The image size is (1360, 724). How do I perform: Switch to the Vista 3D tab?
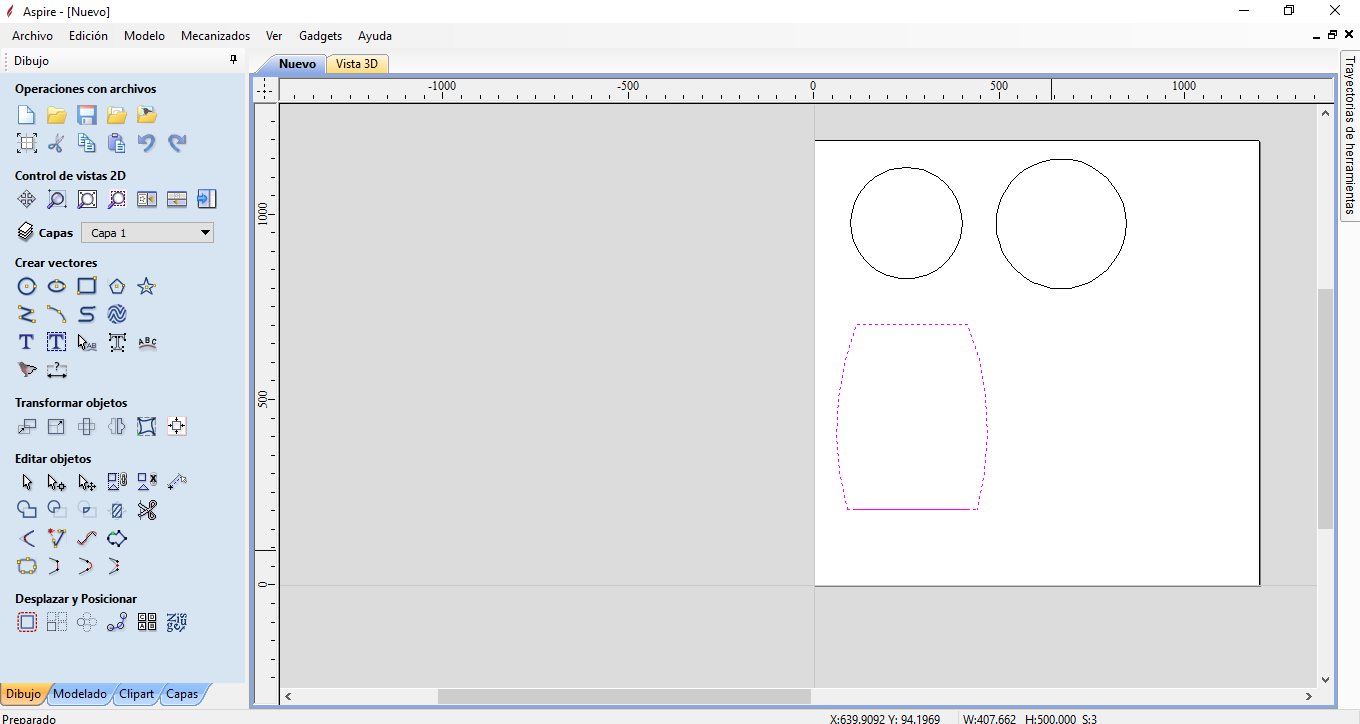(x=357, y=64)
